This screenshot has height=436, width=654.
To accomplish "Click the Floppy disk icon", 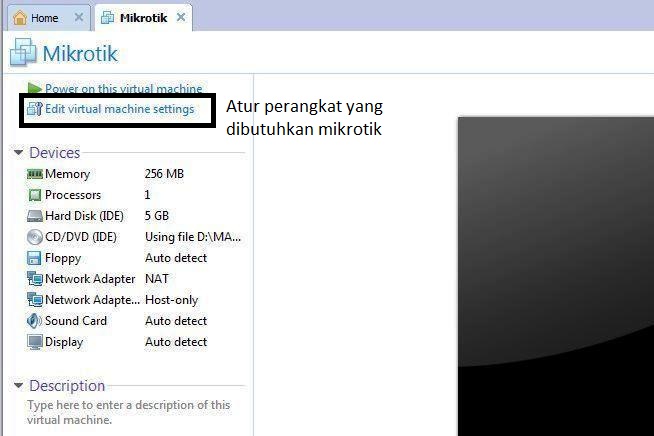I will pos(34,258).
